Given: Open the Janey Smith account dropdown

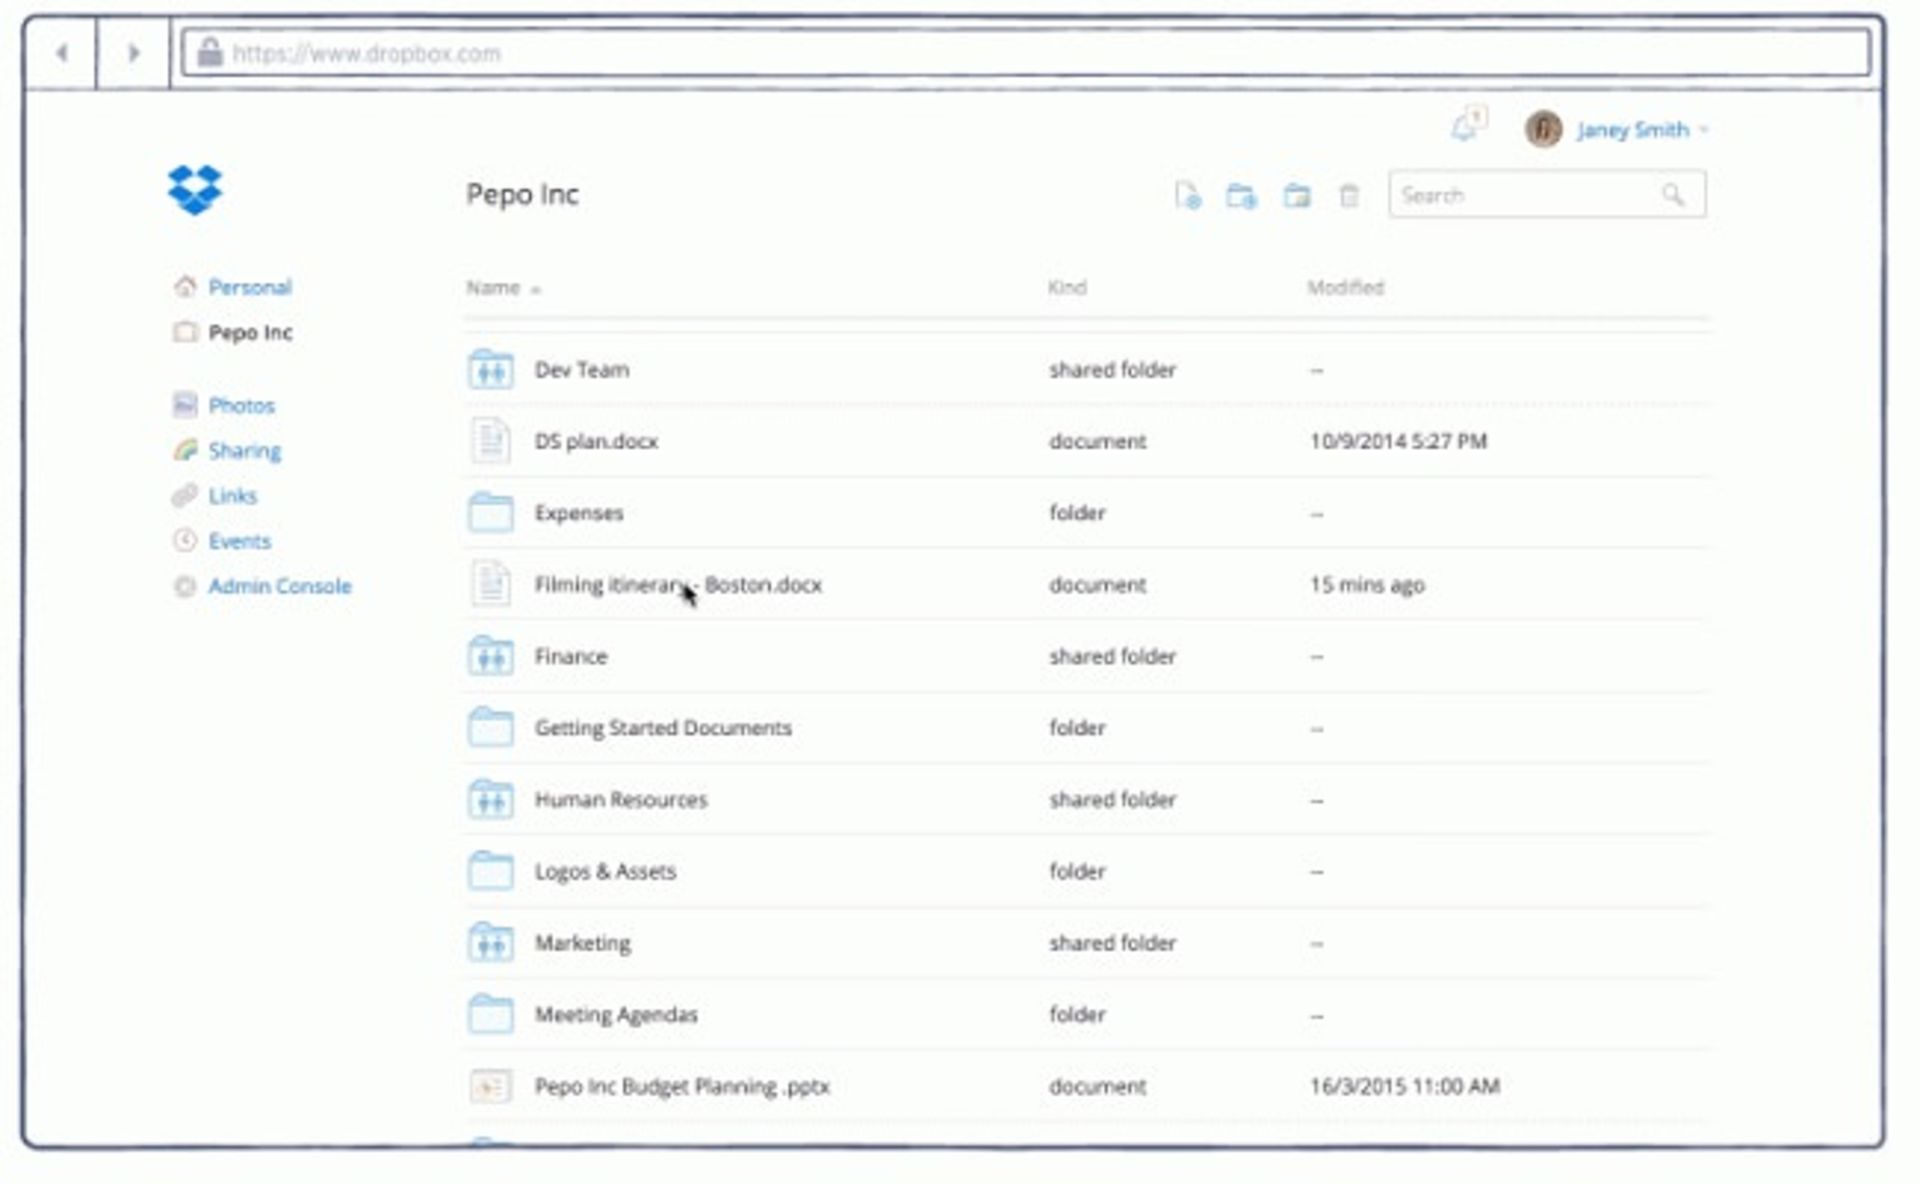Looking at the screenshot, I should [x=1642, y=130].
